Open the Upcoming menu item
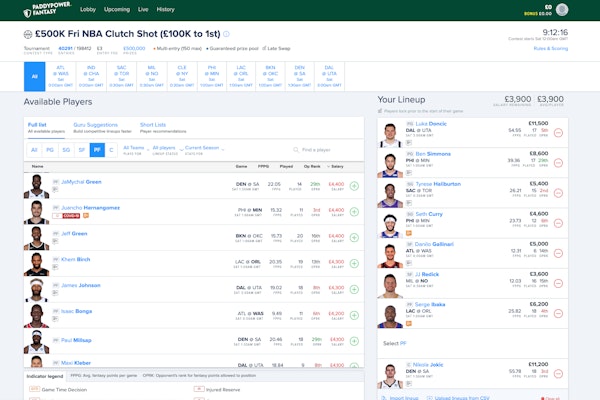 pos(117,10)
